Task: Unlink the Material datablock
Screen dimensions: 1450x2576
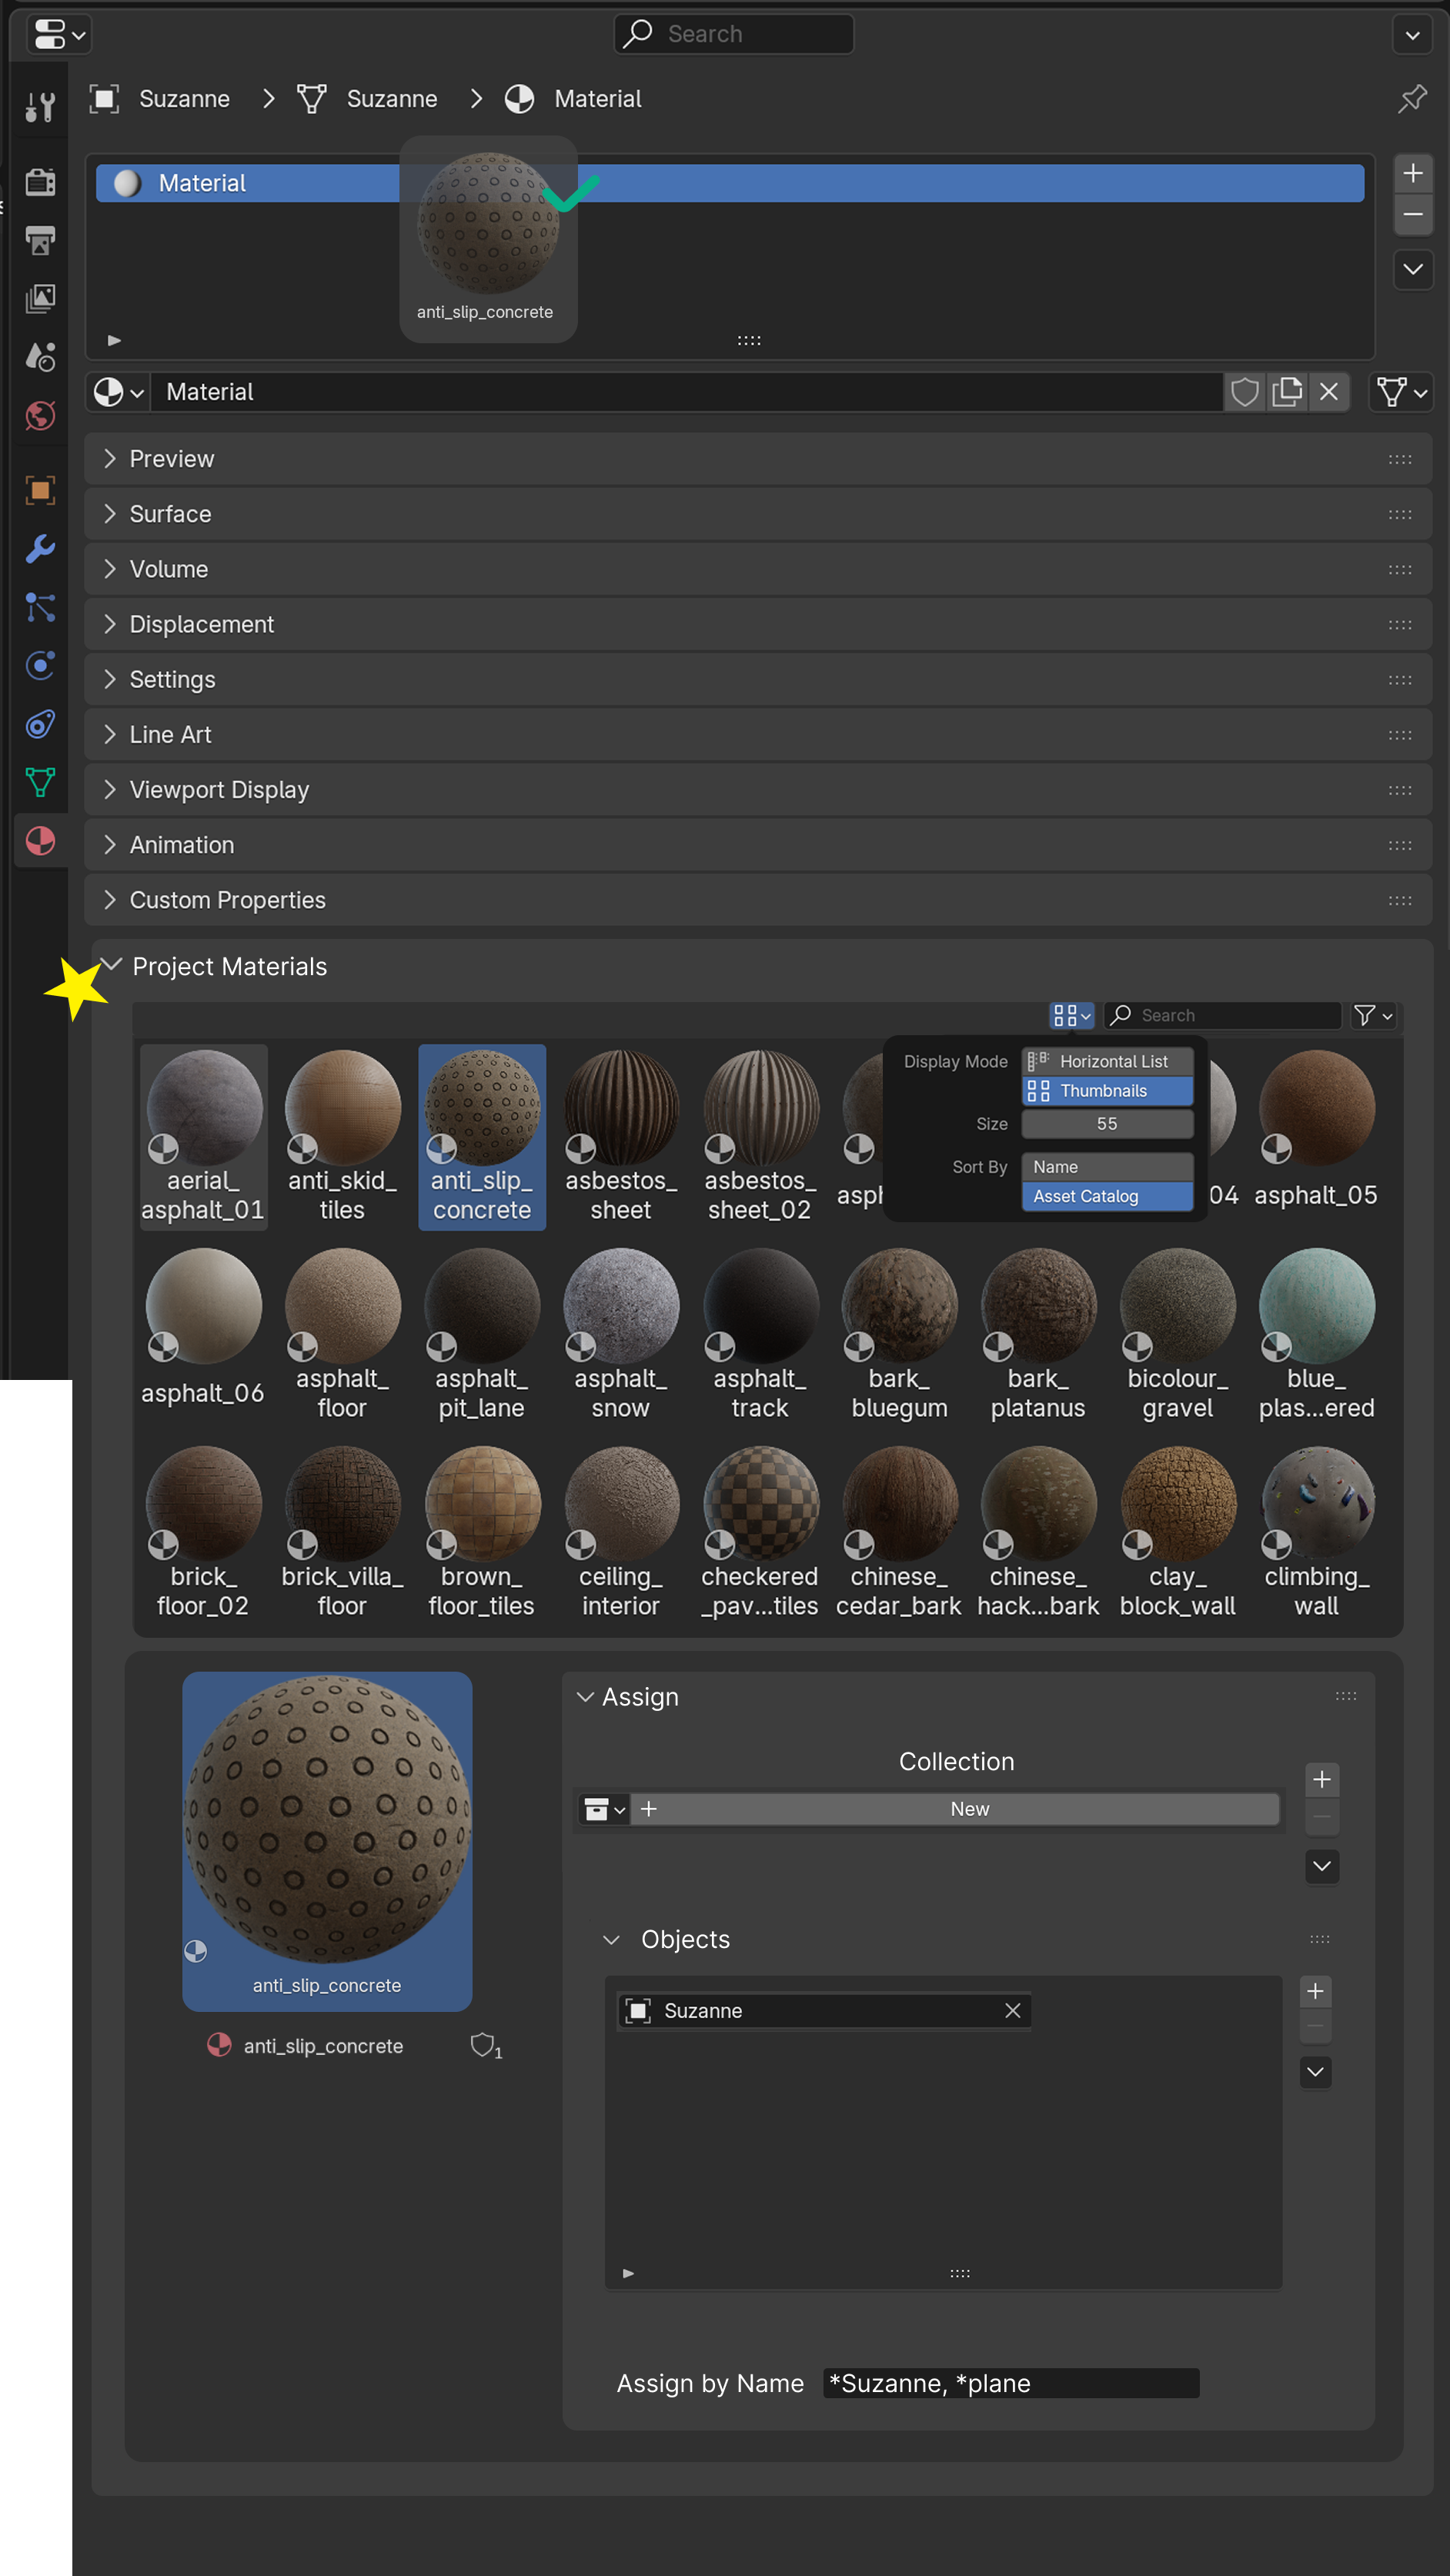Action: point(1328,392)
